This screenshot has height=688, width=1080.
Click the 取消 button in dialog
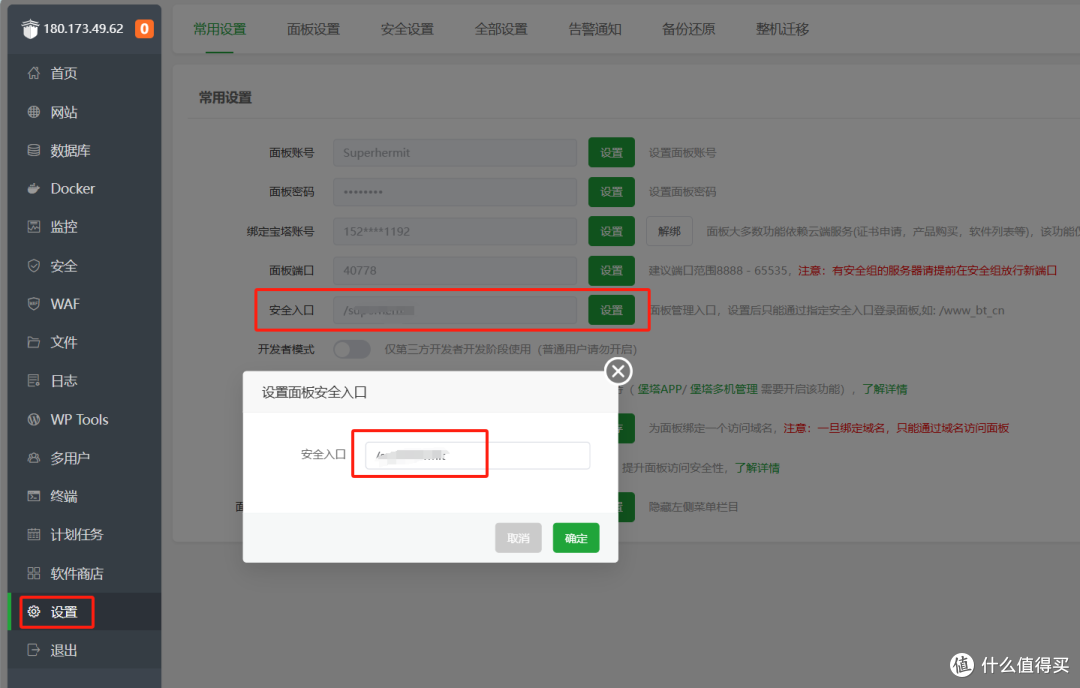click(x=518, y=538)
